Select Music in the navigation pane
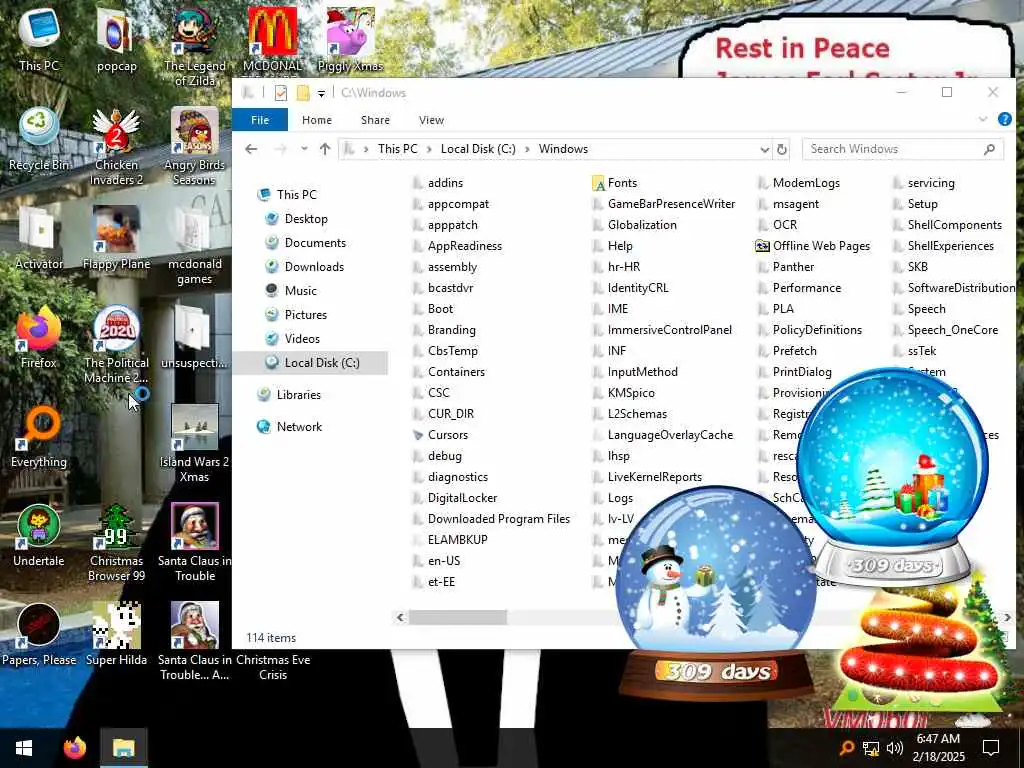The image size is (1024, 768). coord(300,291)
